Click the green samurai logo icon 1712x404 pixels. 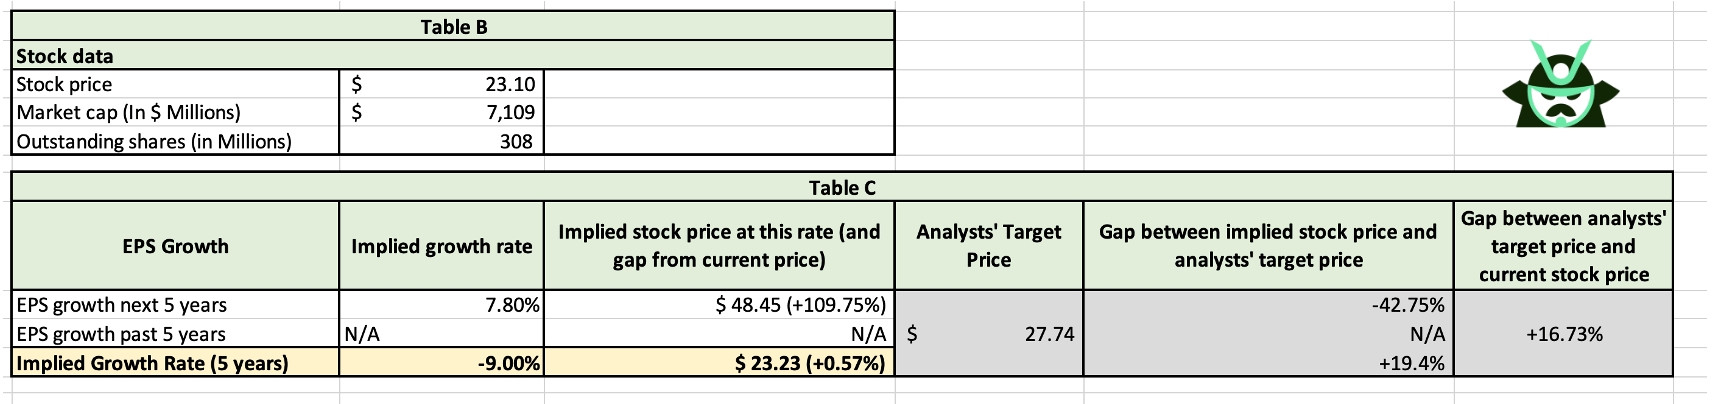(1560, 84)
